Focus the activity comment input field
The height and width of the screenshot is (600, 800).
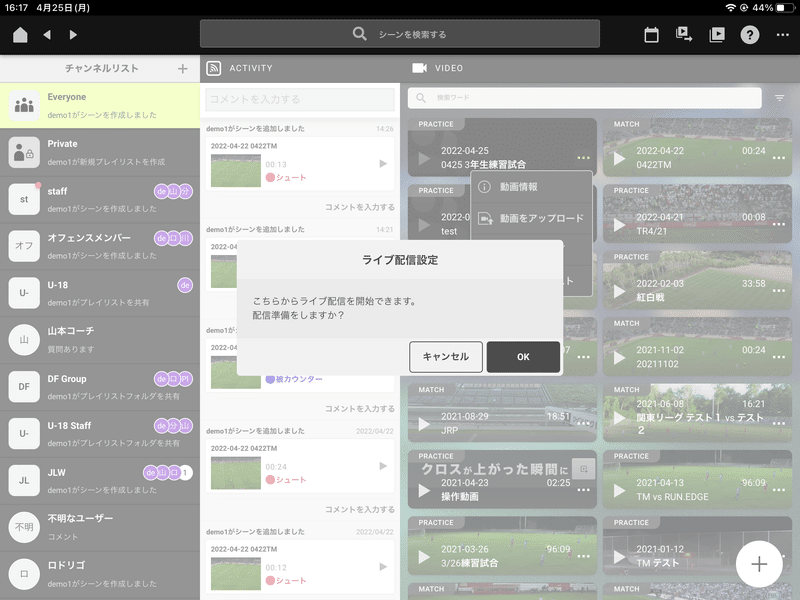coord(300,99)
